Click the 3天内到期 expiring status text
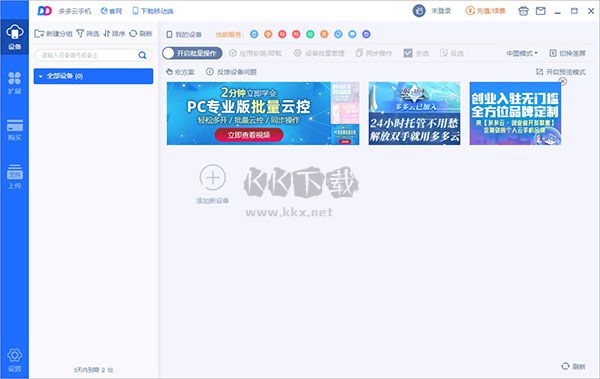The height and width of the screenshot is (379, 600). [x=93, y=370]
